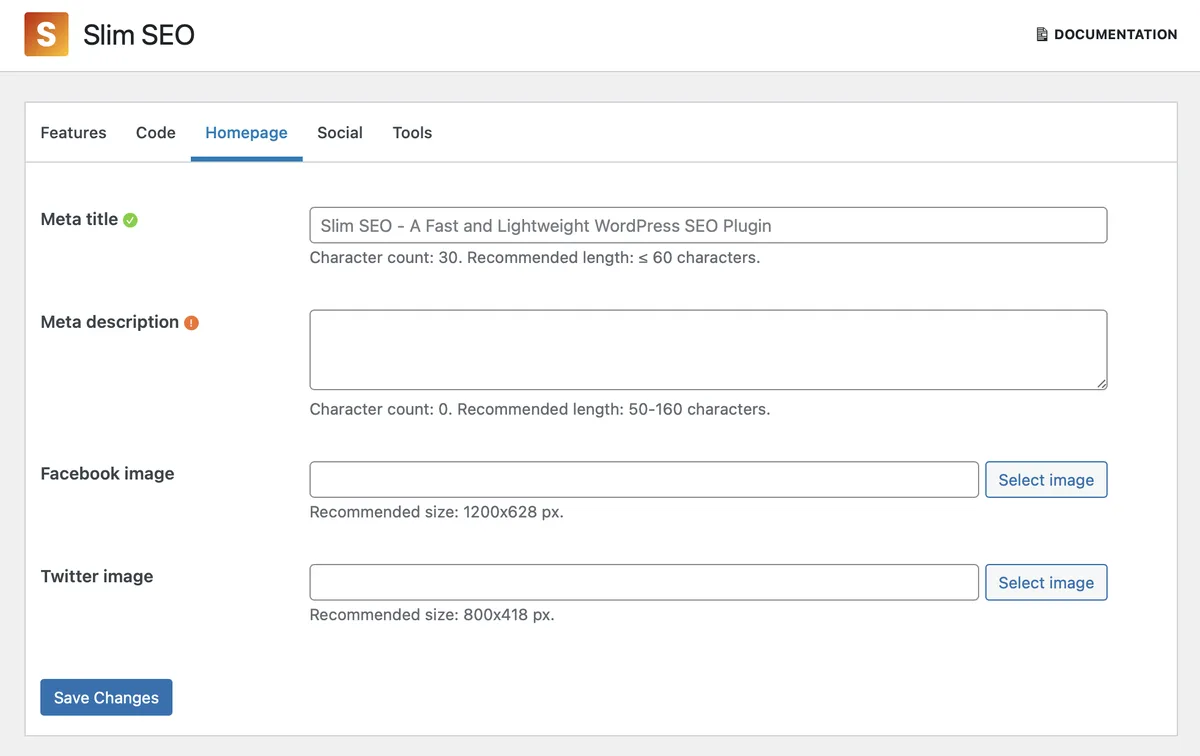Click the Facebook image label

pos(107,474)
